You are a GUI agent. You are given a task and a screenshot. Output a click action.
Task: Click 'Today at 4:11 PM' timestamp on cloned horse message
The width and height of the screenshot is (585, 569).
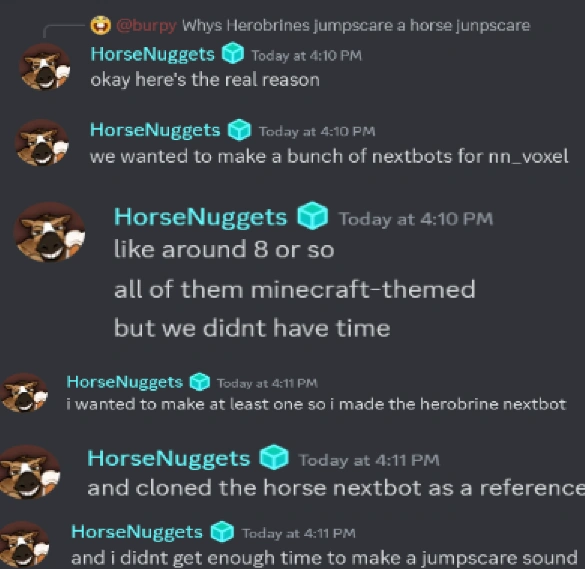pyautogui.click(x=369, y=460)
